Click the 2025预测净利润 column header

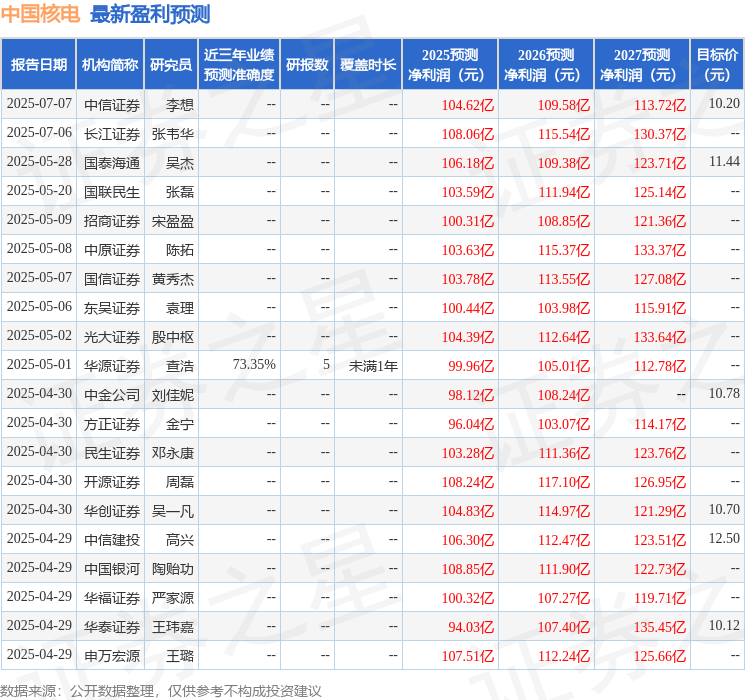pyautogui.click(x=450, y=65)
